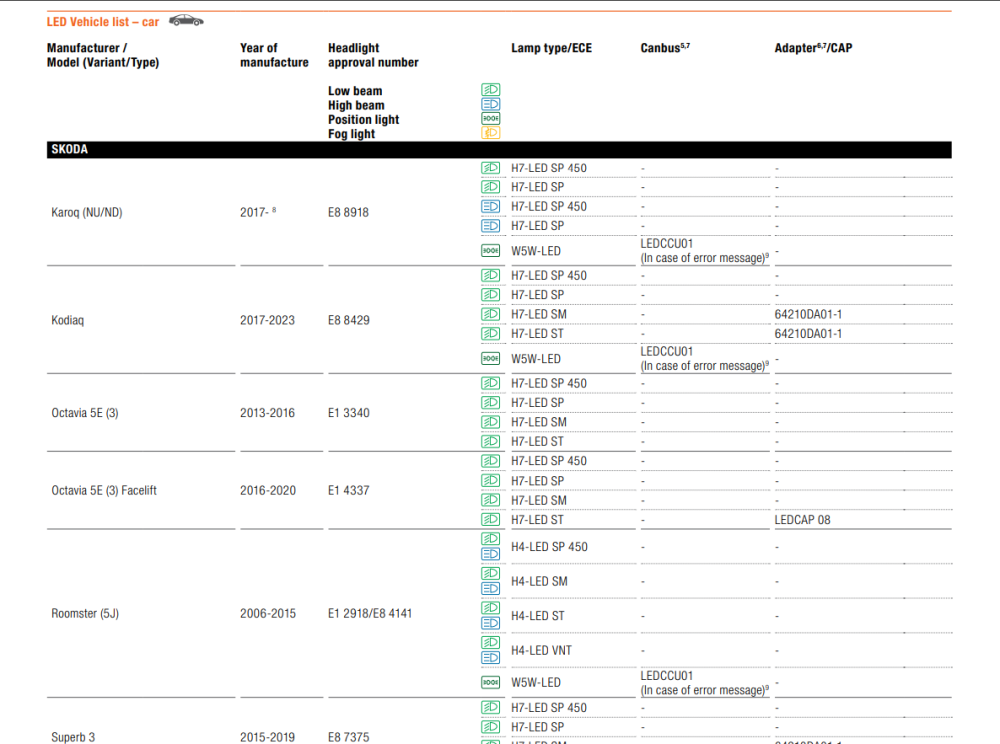Click Octavia Facelift low beam icon for H7-LED SP 450
Viewport: 1000px width, 744px height.
tap(490, 461)
